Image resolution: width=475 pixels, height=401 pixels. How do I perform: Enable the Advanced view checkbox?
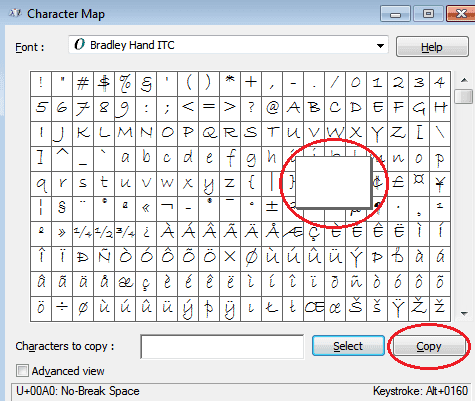pyautogui.click(x=22, y=371)
